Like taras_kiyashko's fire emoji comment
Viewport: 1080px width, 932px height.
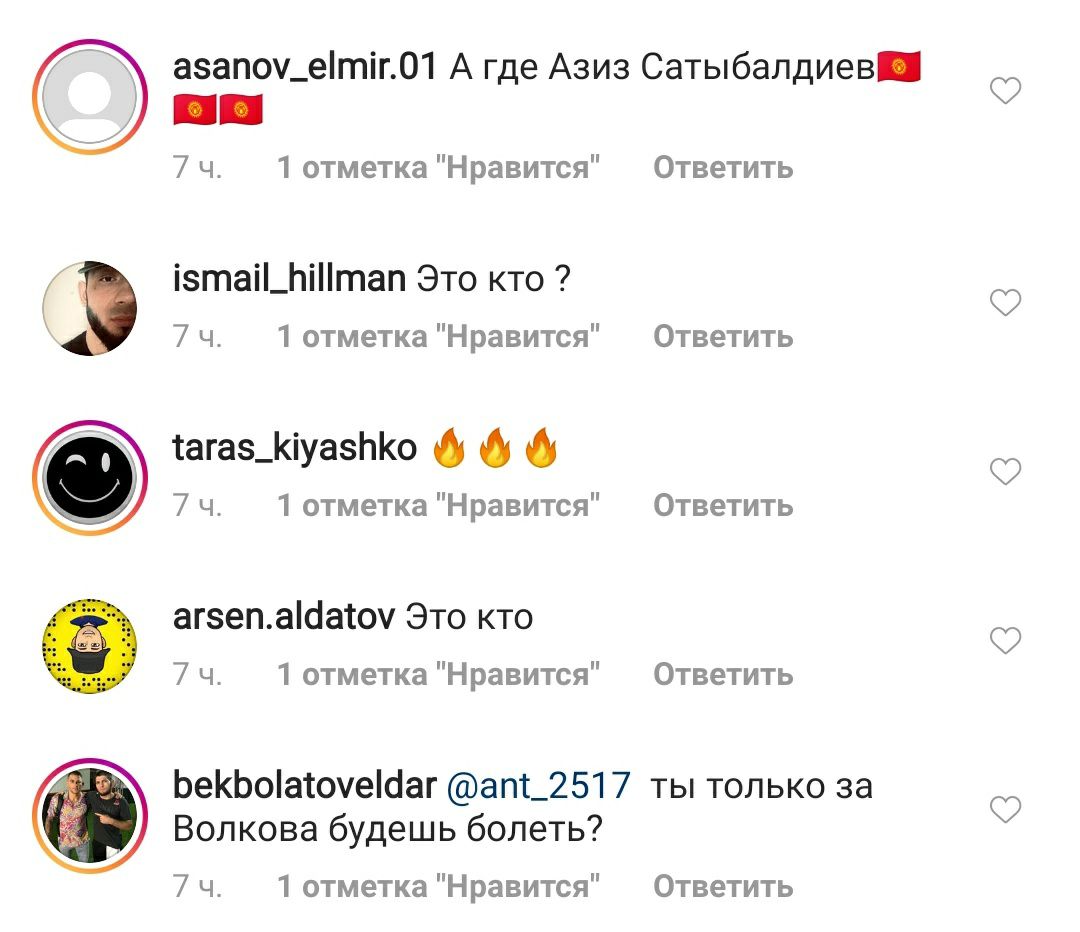pos(1005,471)
